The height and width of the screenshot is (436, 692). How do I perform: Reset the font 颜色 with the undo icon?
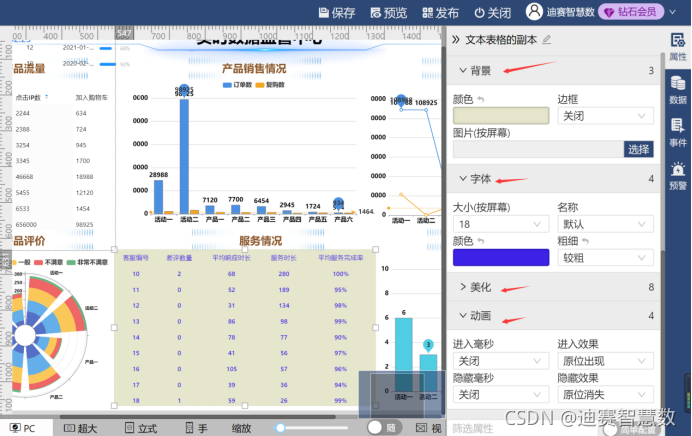481,241
